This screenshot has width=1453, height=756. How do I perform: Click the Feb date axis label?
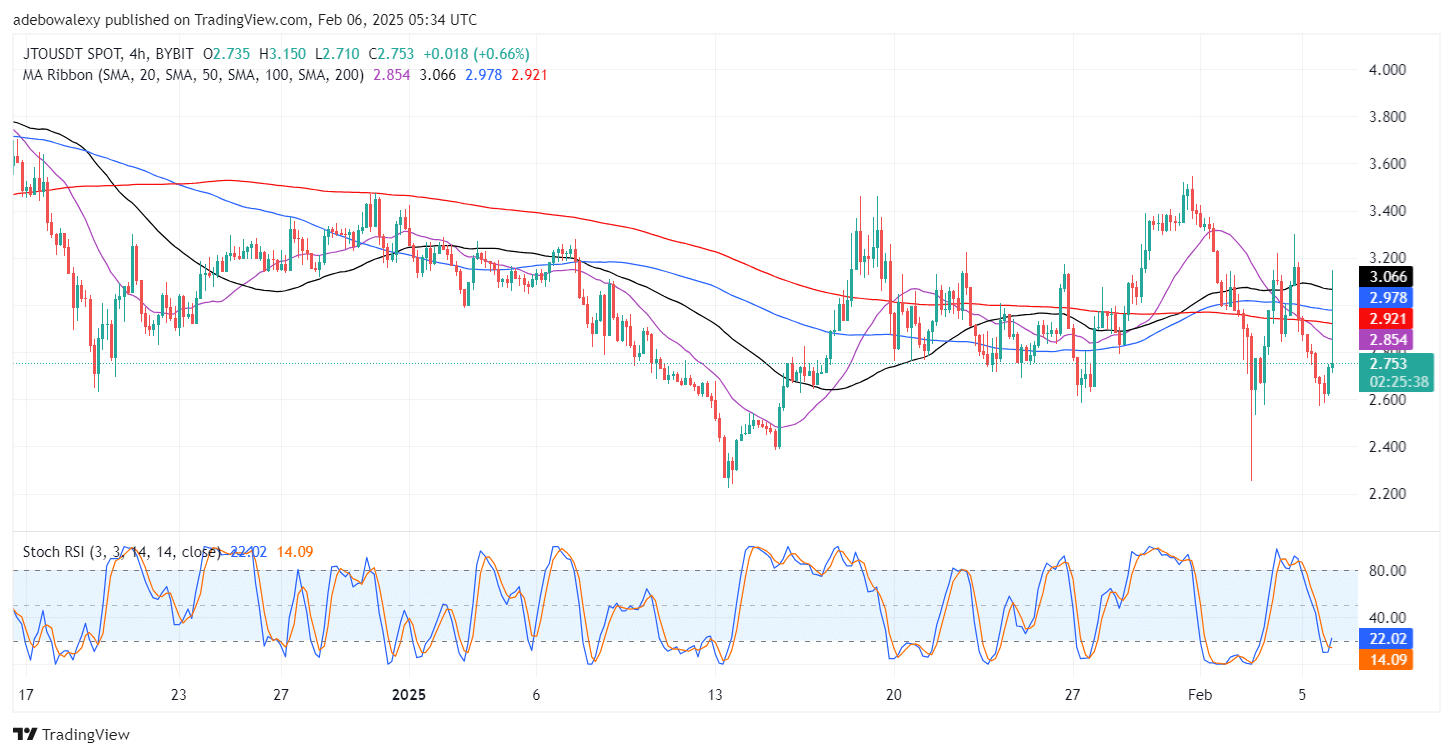point(1199,695)
